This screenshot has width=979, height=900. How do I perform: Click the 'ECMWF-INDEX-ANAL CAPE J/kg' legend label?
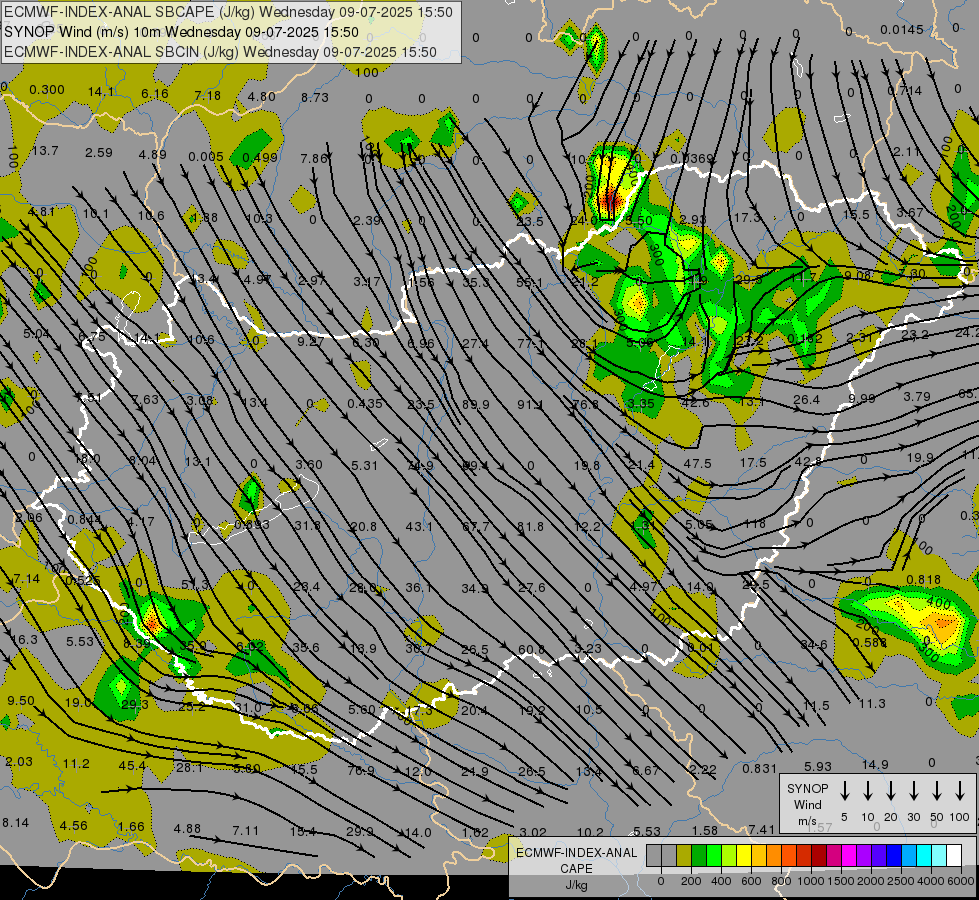[x=576, y=868]
